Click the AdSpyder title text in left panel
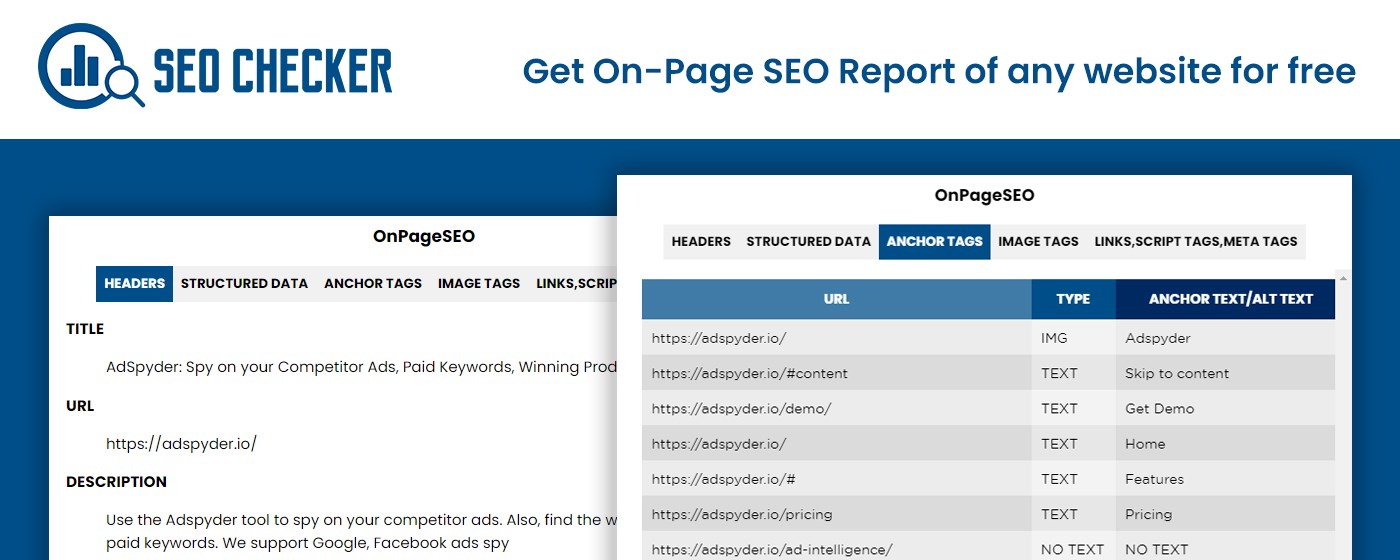 [x=361, y=367]
